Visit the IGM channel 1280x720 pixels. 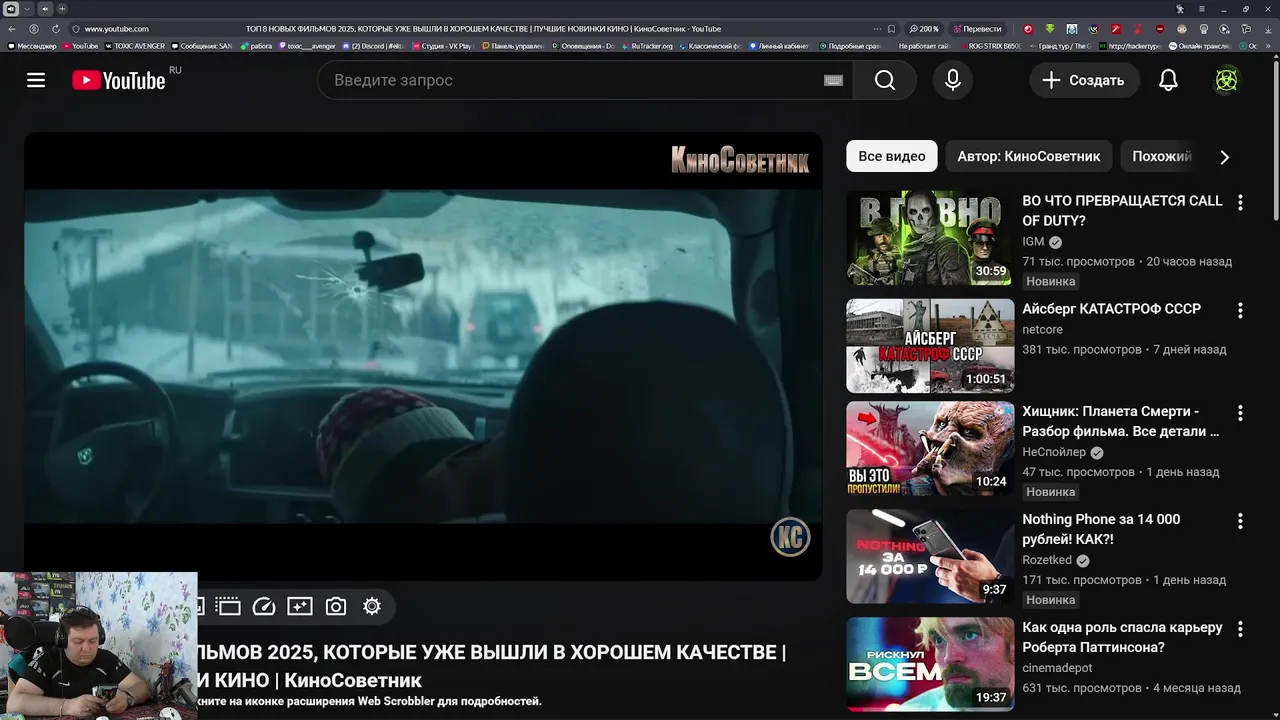coord(1033,242)
